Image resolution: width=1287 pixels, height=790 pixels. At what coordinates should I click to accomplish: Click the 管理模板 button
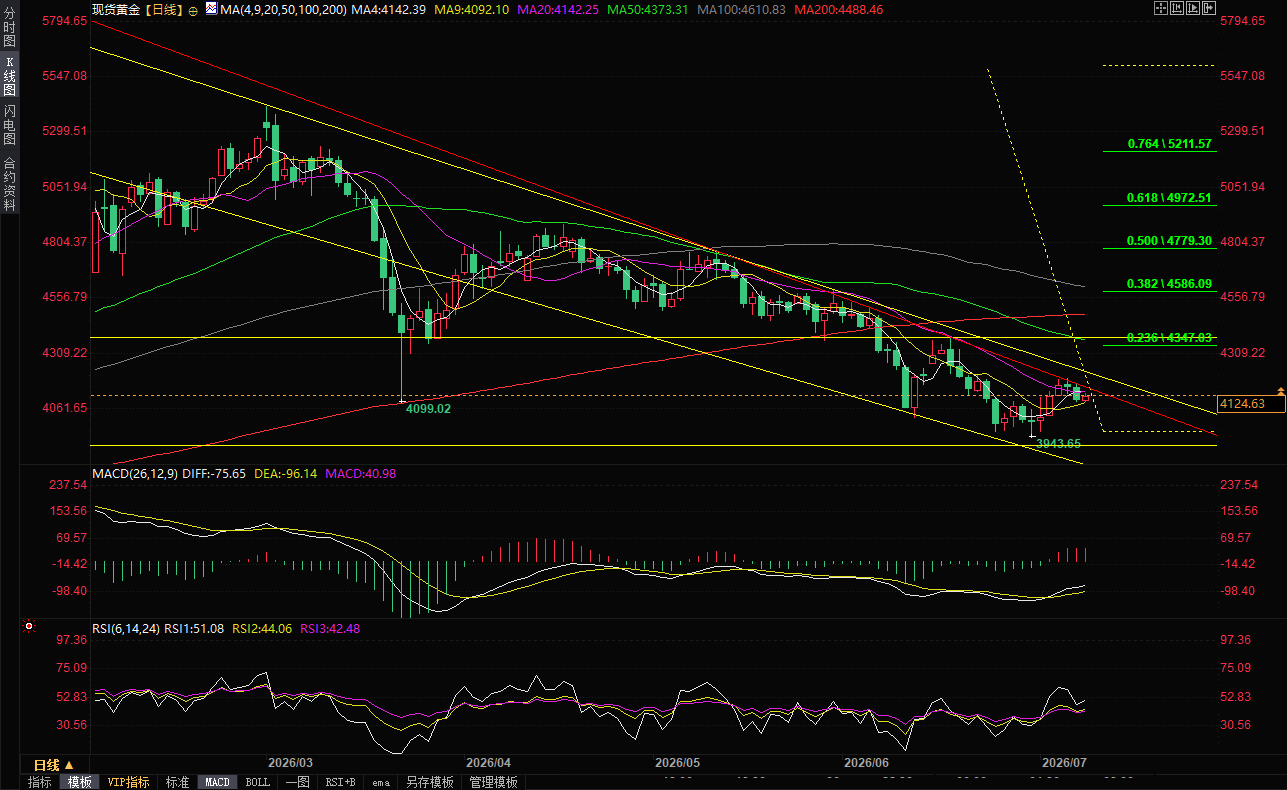click(494, 782)
